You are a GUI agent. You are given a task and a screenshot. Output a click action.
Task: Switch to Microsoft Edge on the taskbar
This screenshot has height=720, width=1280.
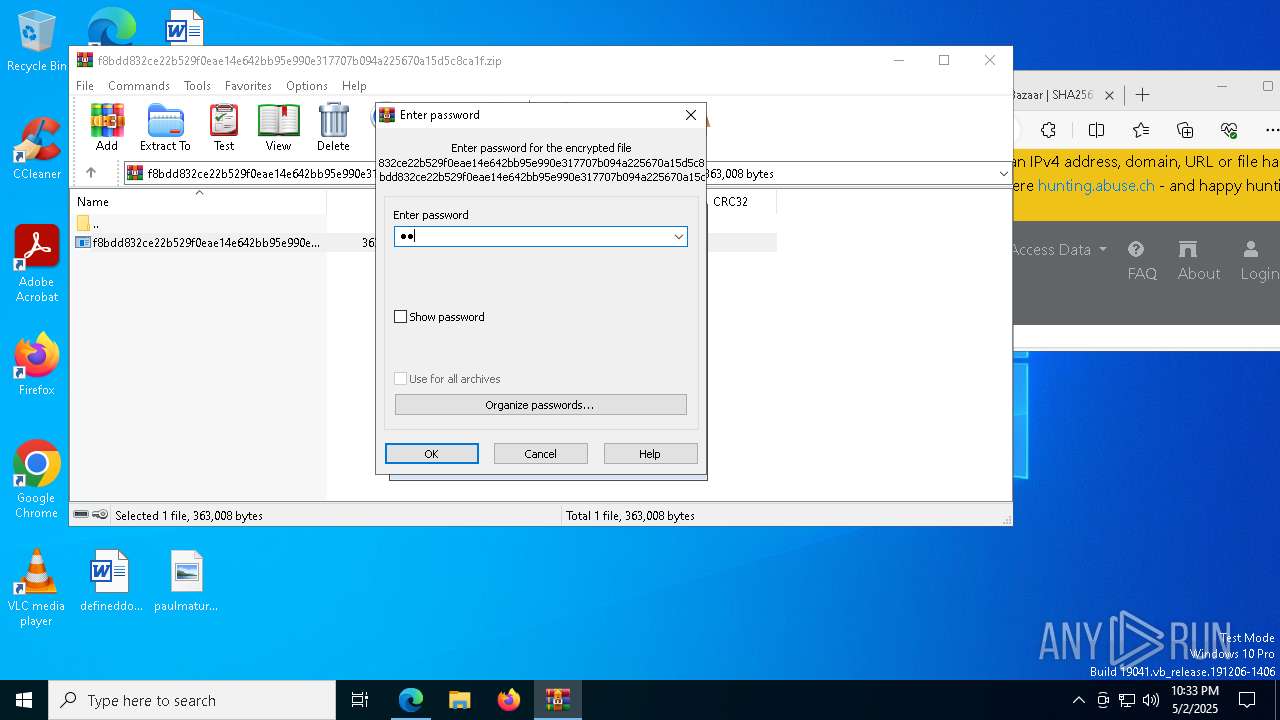[x=411, y=700]
